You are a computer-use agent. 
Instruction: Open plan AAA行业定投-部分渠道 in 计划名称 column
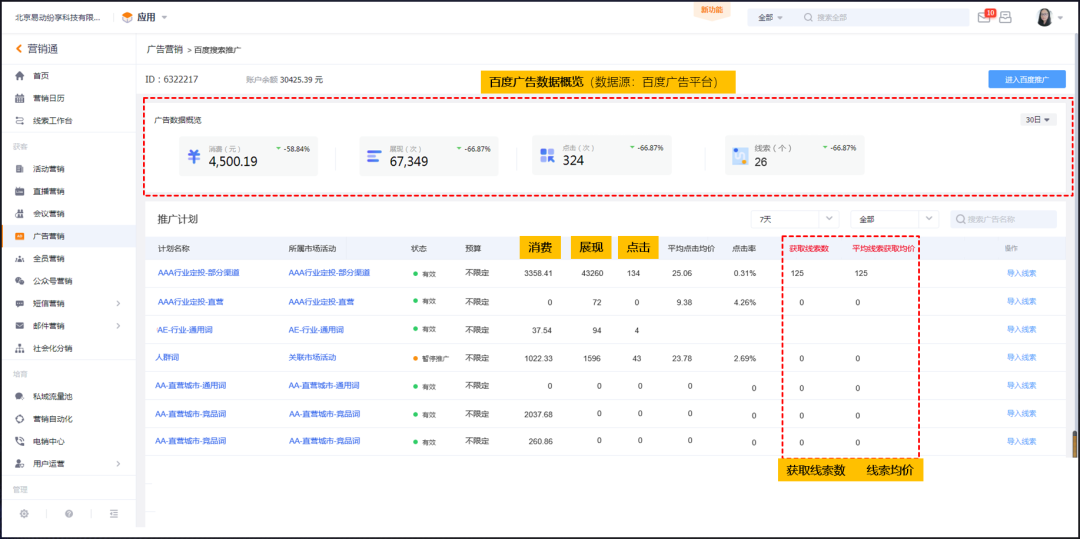(199, 273)
